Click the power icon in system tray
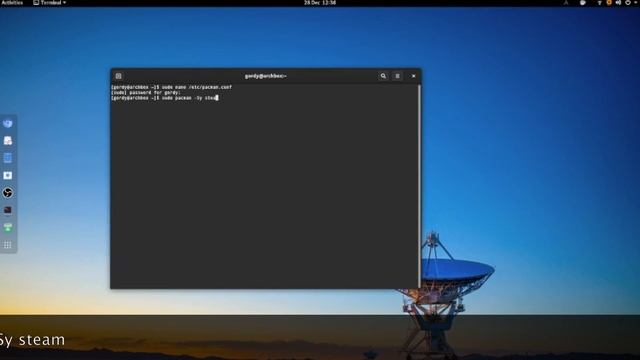640x360 pixels. pos(628,2)
